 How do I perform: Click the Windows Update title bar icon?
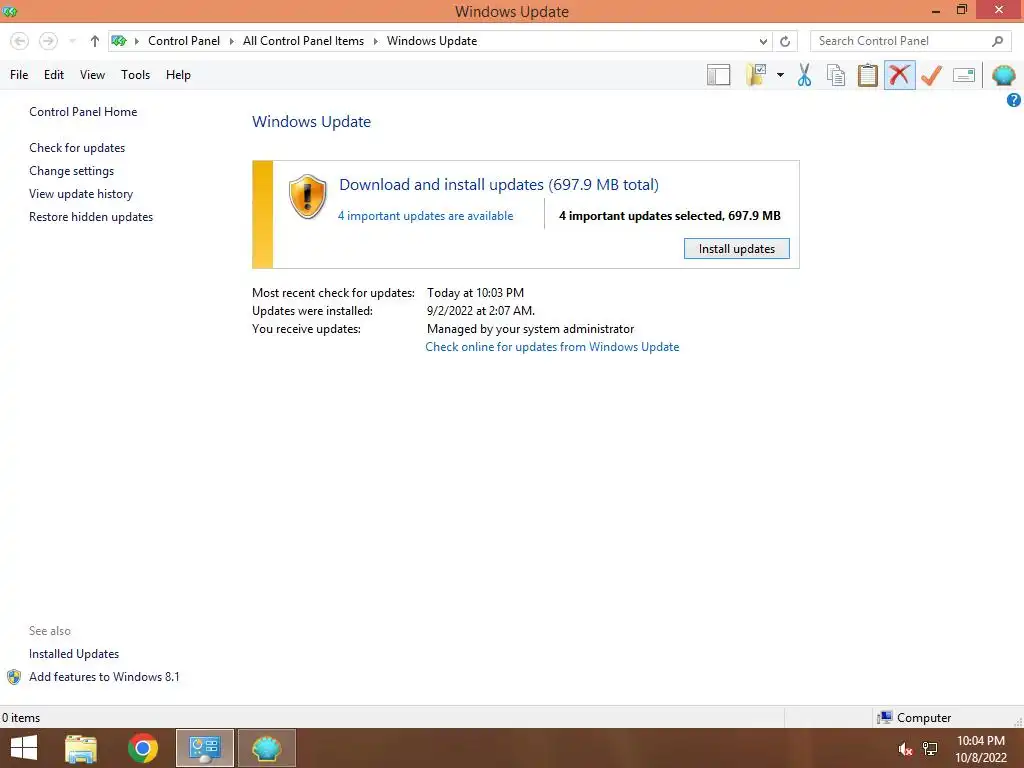click(x=10, y=11)
